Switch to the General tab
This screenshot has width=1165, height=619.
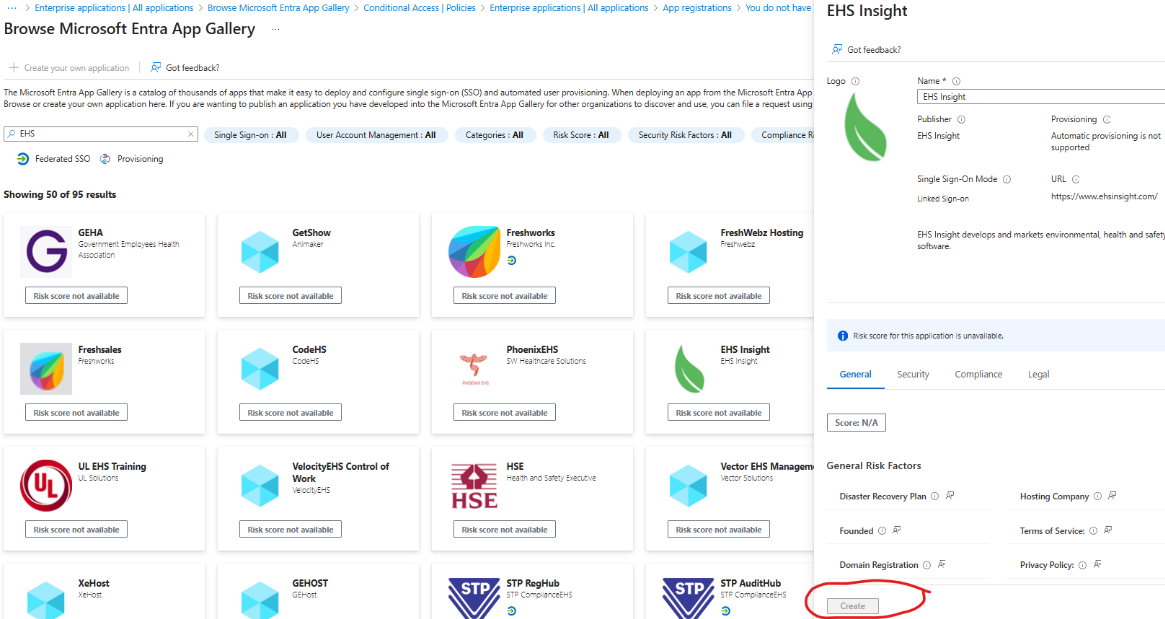[855, 375]
